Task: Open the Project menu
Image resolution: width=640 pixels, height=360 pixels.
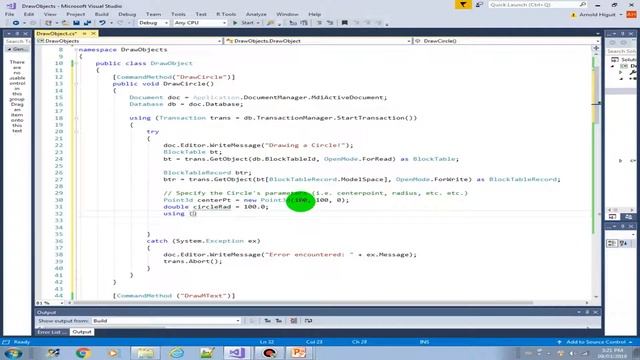Action: point(76,14)
